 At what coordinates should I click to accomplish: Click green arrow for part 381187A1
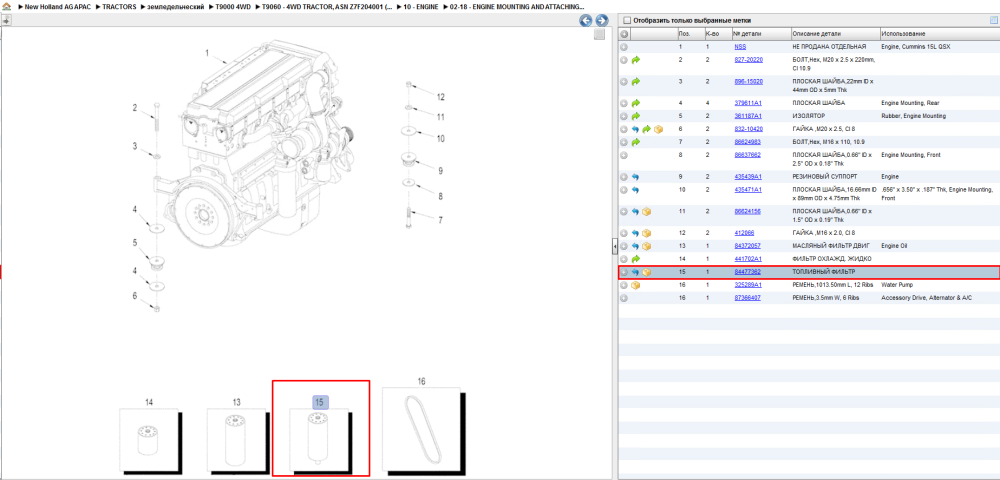pos(636,116)
